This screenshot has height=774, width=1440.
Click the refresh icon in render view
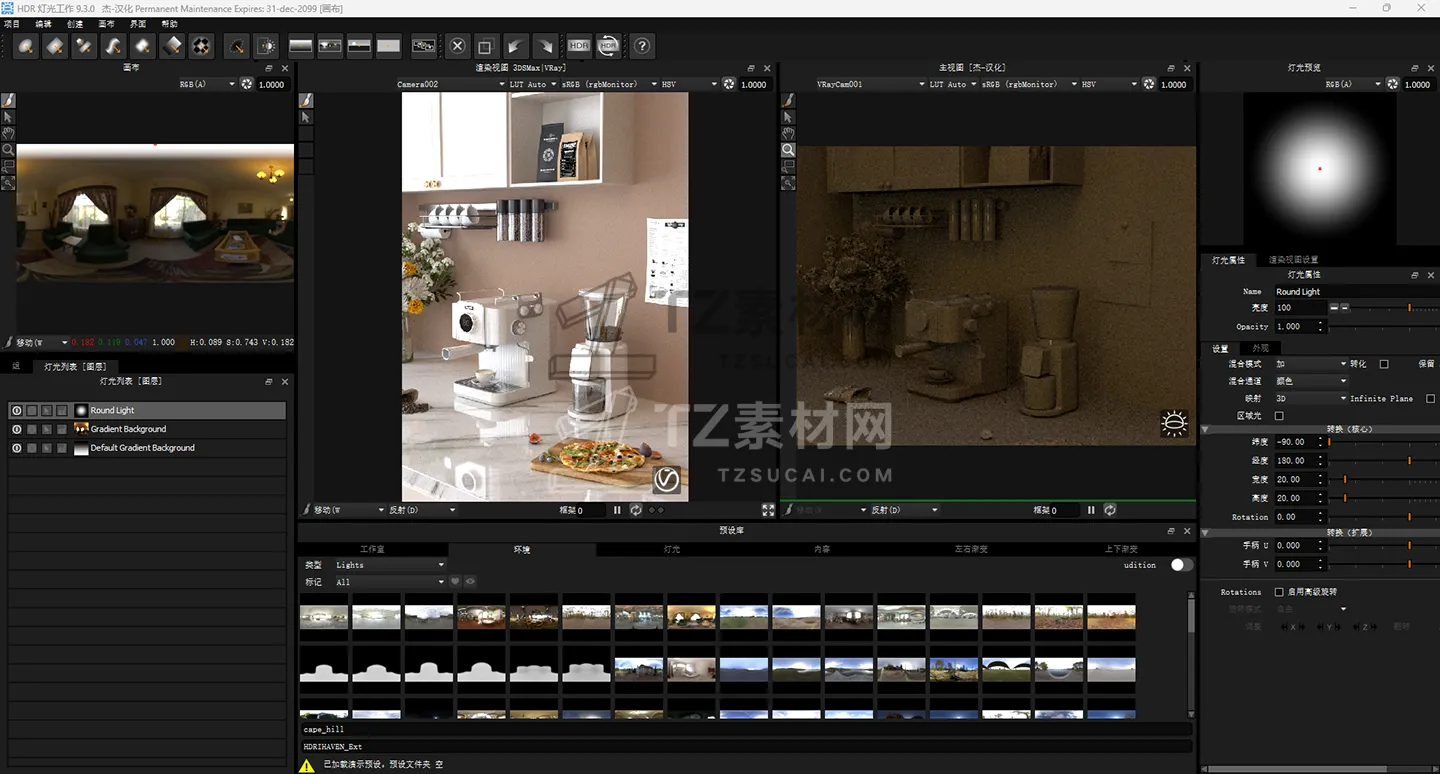[636, 510]
